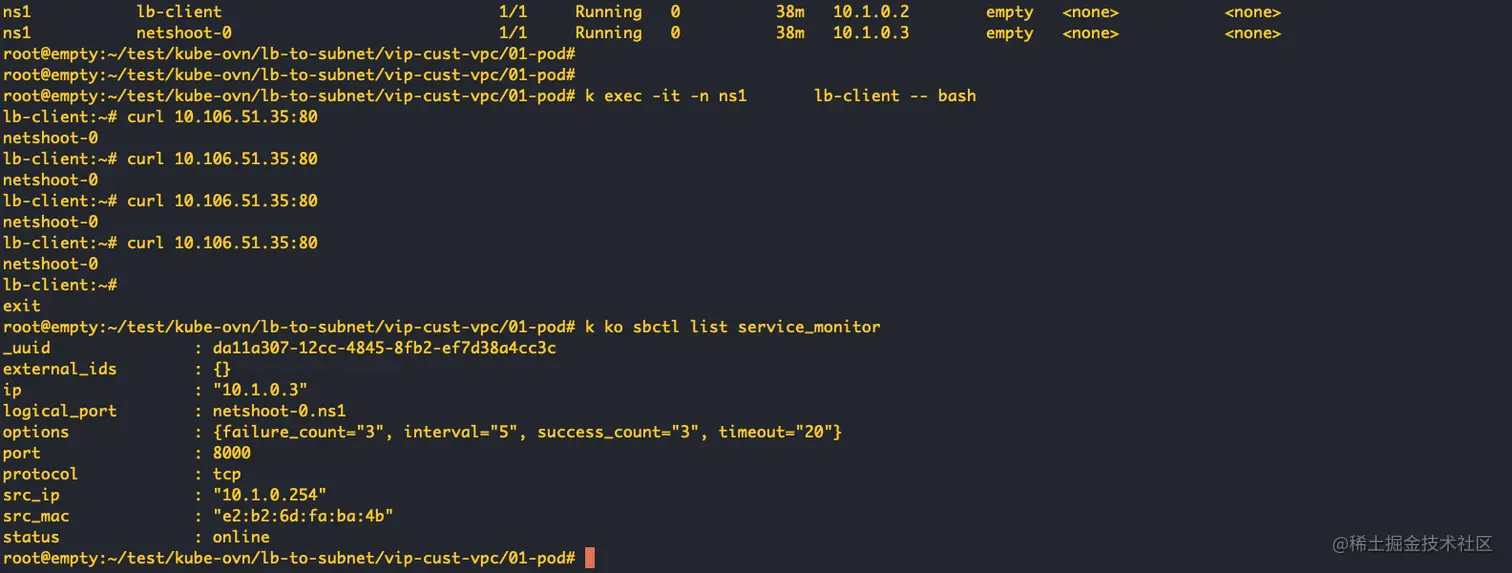This screenshot has width=1512, height=573.
Task: Click the orange terminal cursor block
Action: (590, 558)
